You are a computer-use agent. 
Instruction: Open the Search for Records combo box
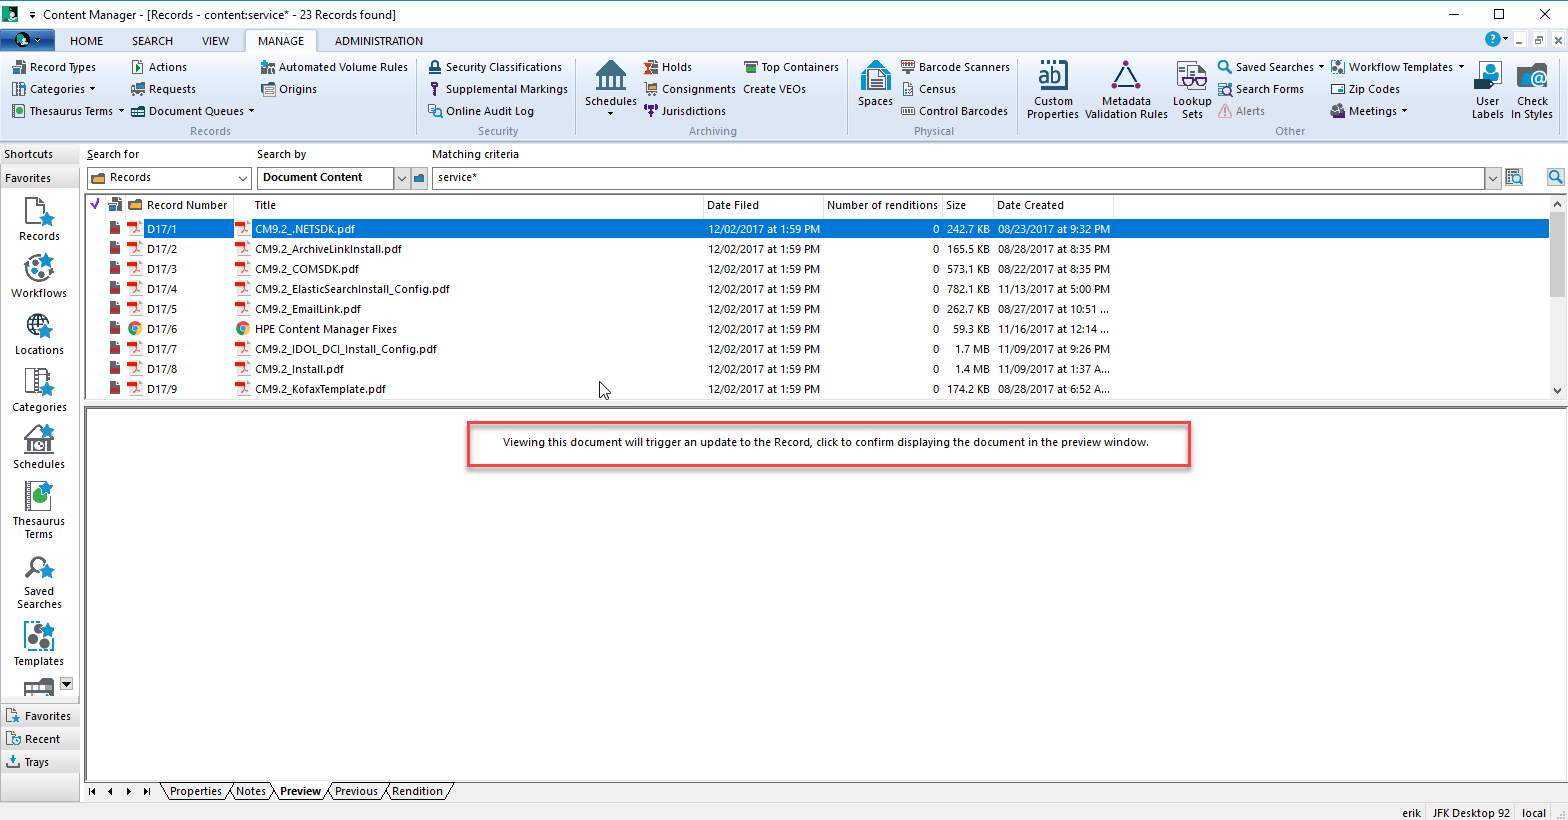coord(169,177)
